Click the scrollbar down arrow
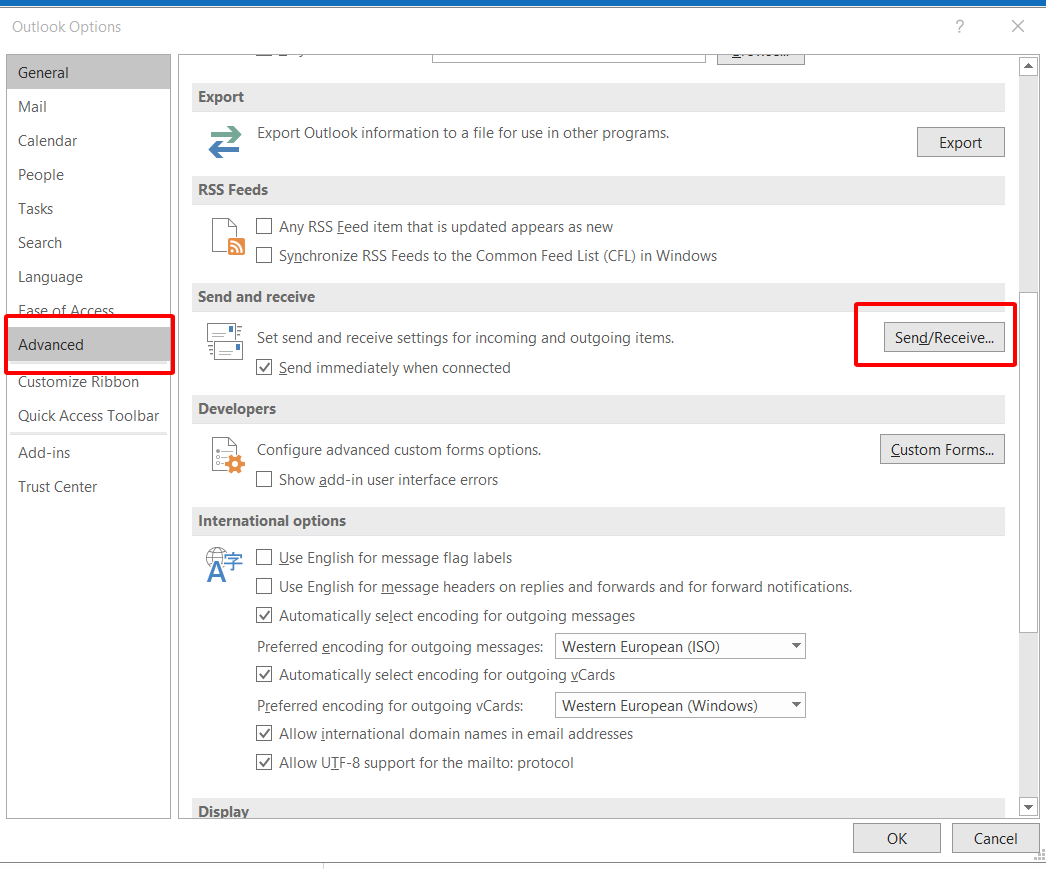 (1028, 807)
